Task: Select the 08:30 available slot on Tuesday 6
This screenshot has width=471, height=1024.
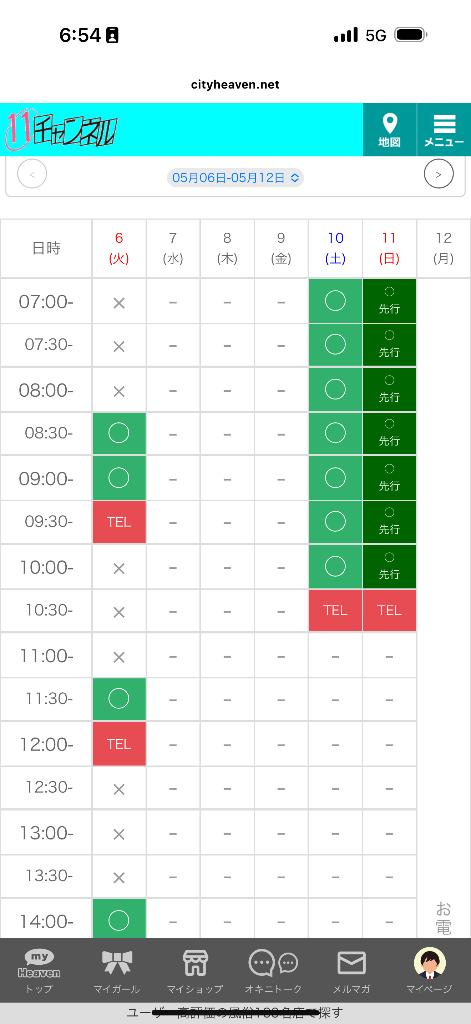Action: (119, 434)
